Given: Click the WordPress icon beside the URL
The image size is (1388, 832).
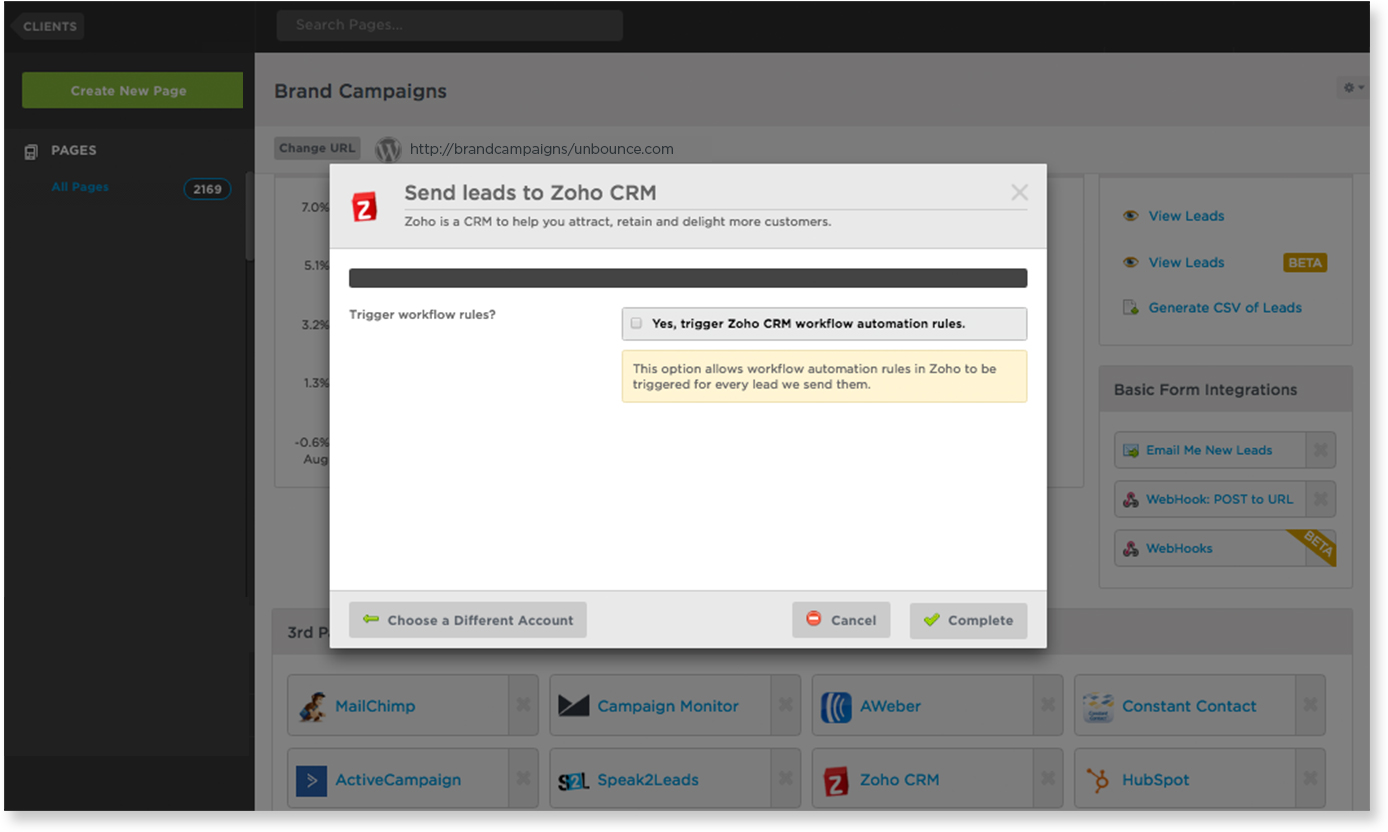Looking at the screenshot, I should pyautogui.click(x=388, y=149).
